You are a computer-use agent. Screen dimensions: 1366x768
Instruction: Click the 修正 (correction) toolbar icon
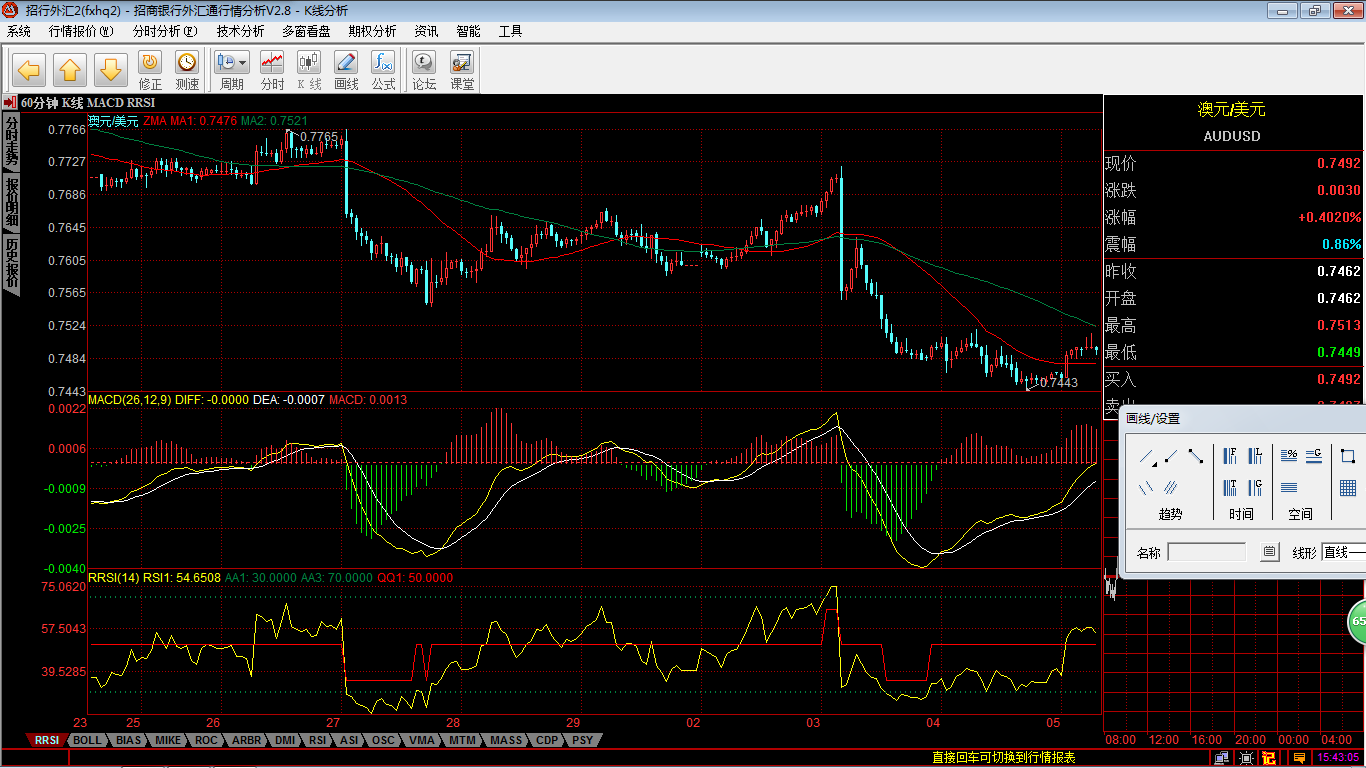tap(150, 71)
